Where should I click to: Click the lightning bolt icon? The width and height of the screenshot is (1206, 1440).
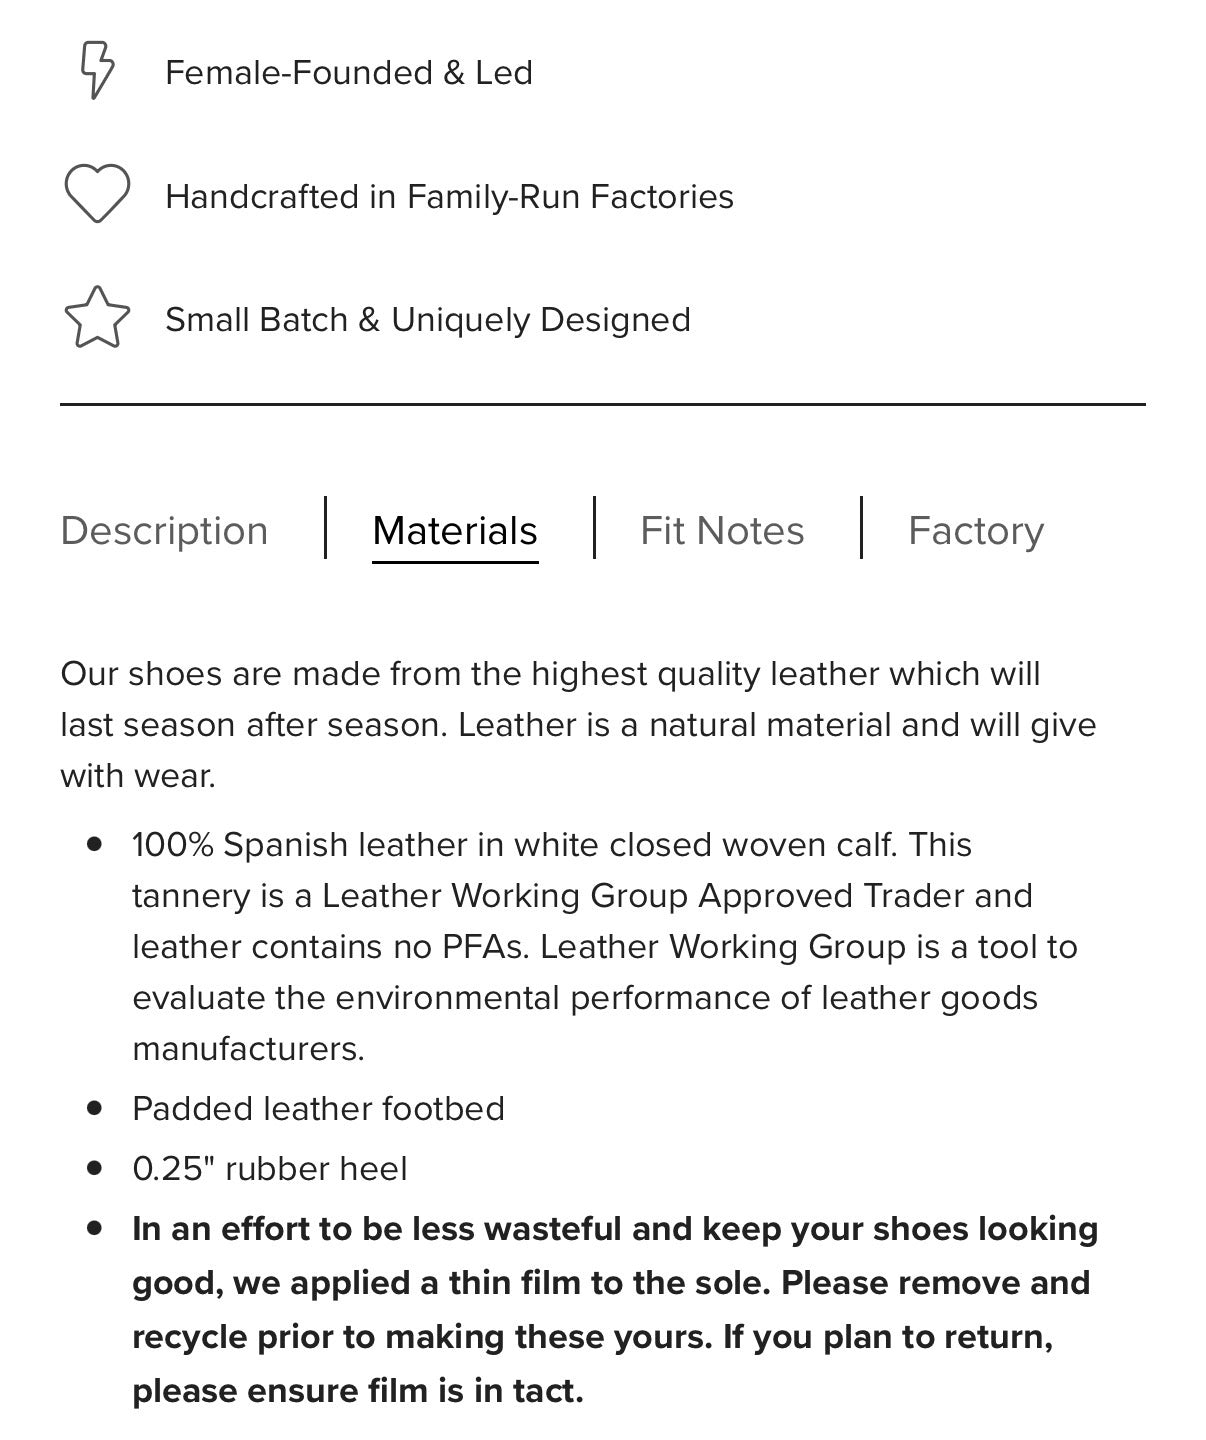click(x=97, y=70)
